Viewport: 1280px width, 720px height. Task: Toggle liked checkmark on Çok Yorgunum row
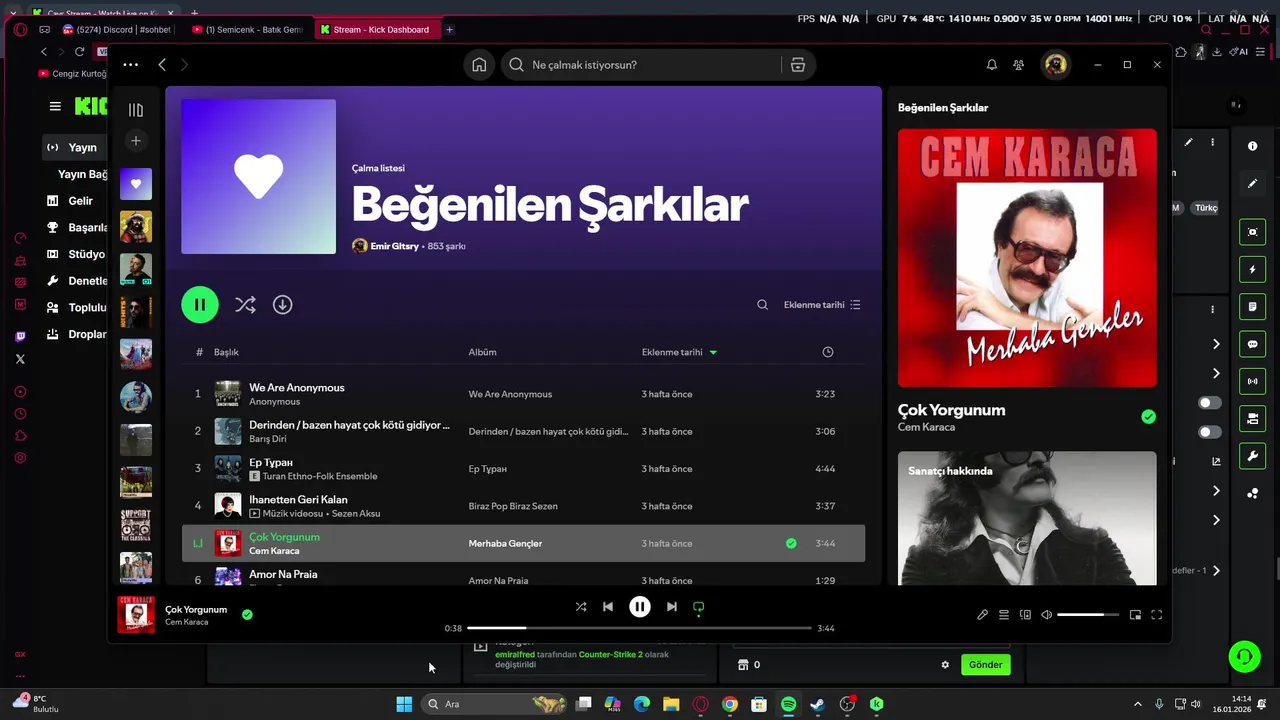(x=791, y=544)
